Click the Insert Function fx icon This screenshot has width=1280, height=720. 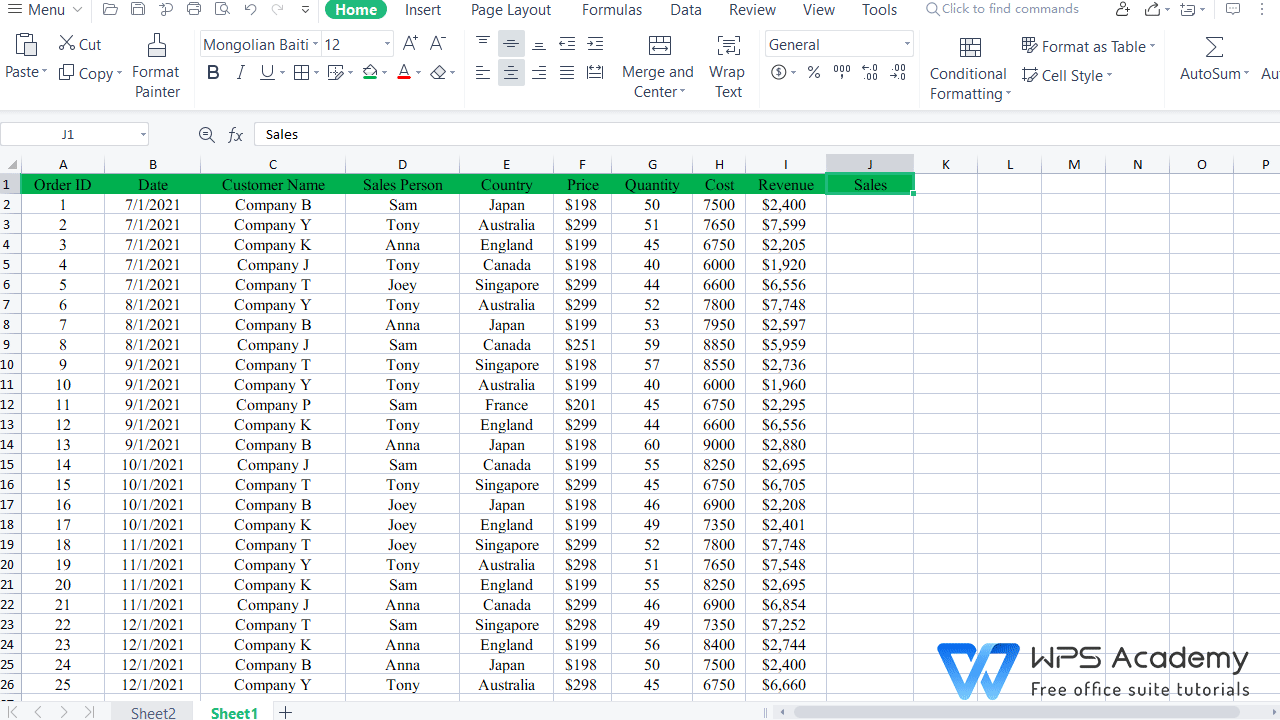click(x=235, y=134)
